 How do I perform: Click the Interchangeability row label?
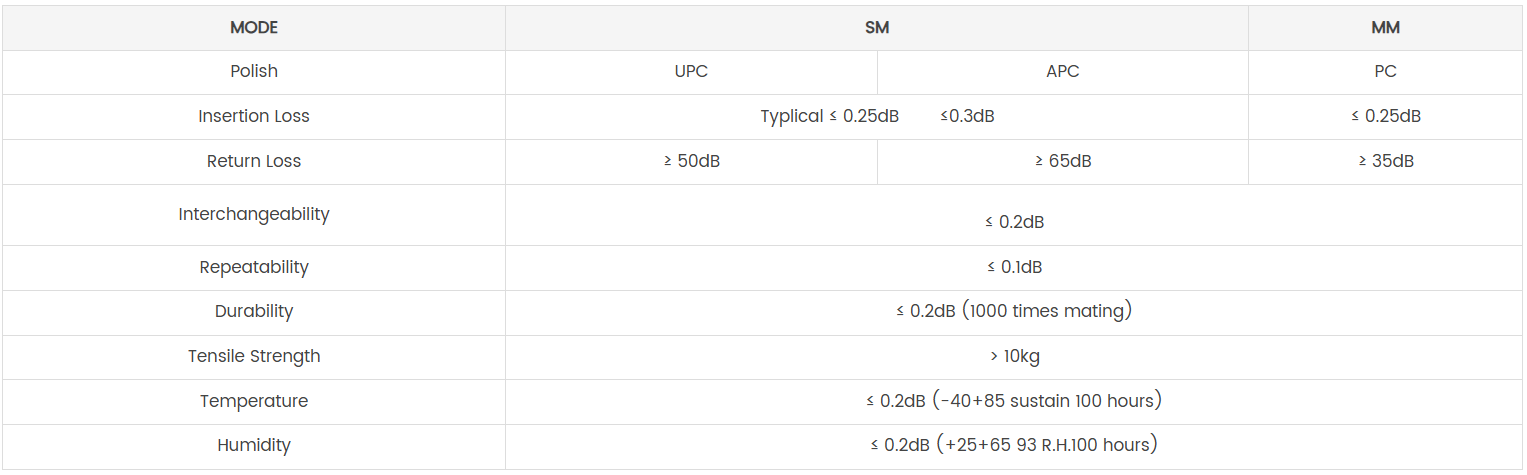pos(254,214)
